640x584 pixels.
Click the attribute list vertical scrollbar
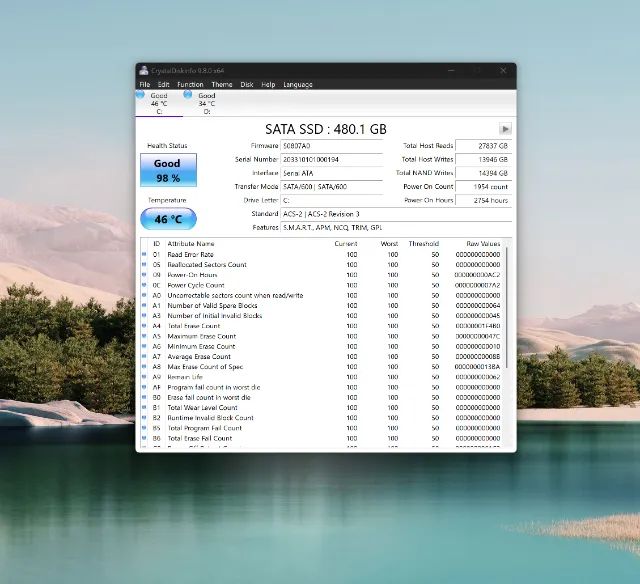507,307
